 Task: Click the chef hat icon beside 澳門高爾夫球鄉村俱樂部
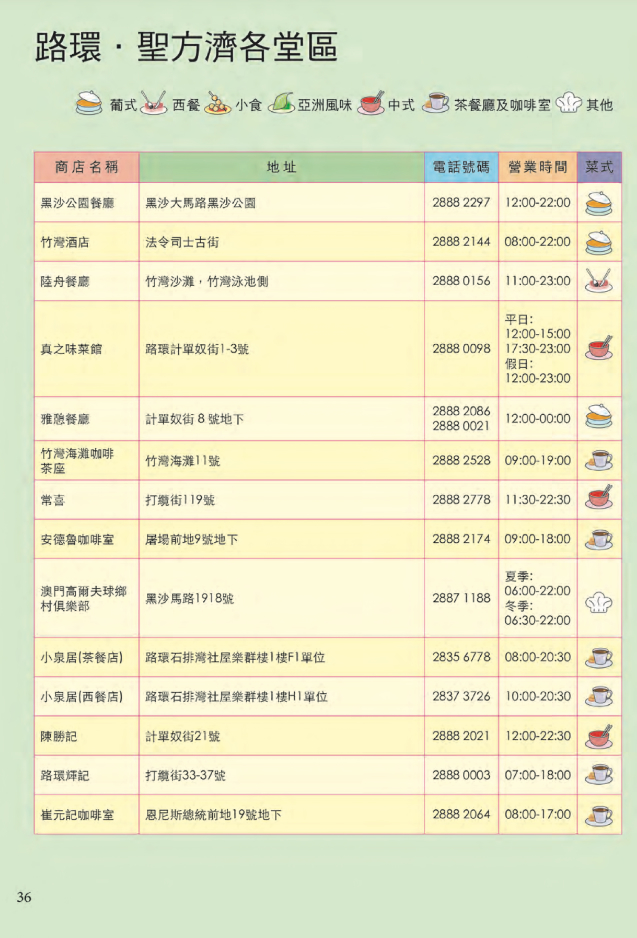coord(599,598)
